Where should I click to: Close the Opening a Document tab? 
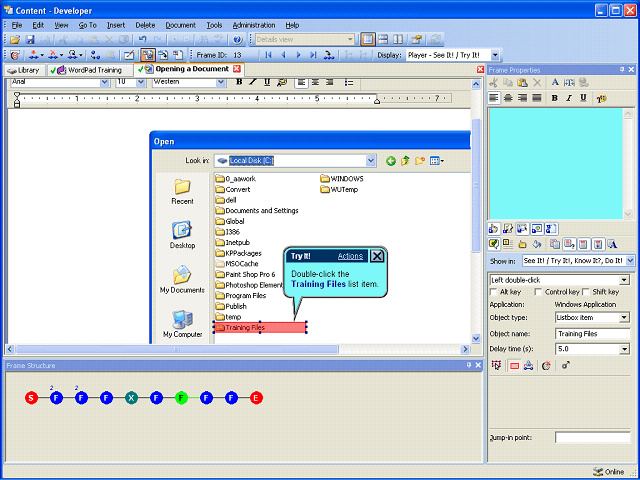237,69
